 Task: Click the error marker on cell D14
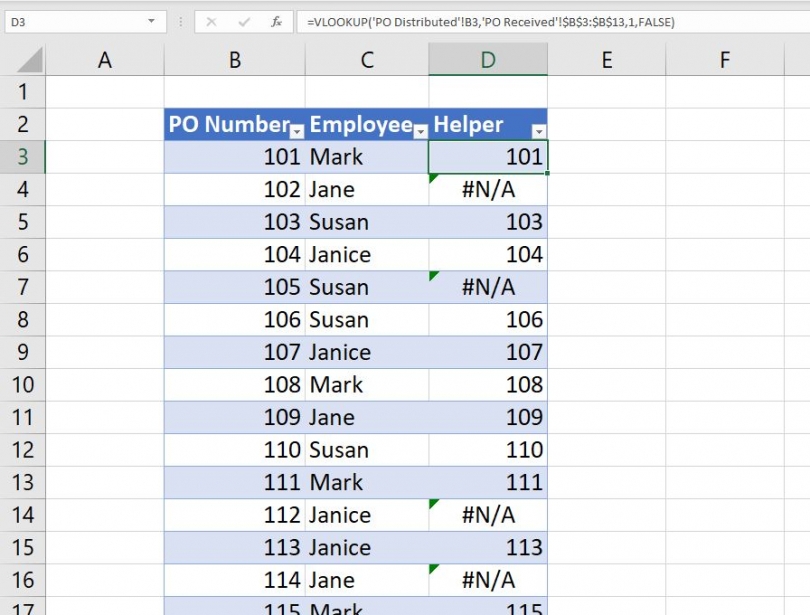point(434,501)
